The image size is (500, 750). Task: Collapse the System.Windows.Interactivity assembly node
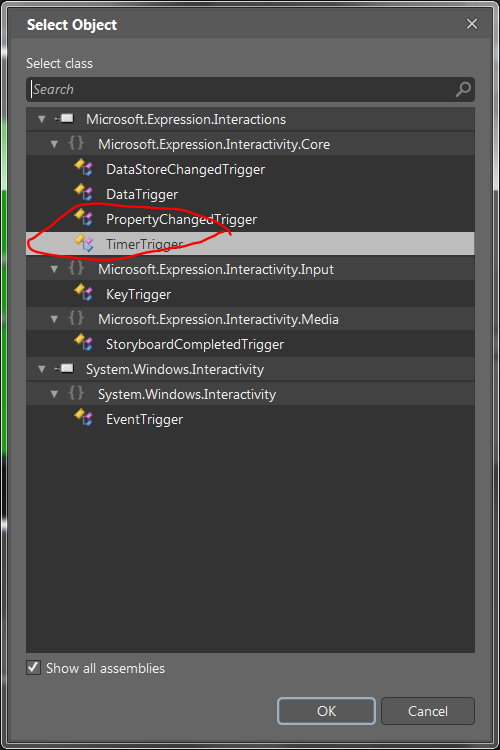(x=42, y=369)
